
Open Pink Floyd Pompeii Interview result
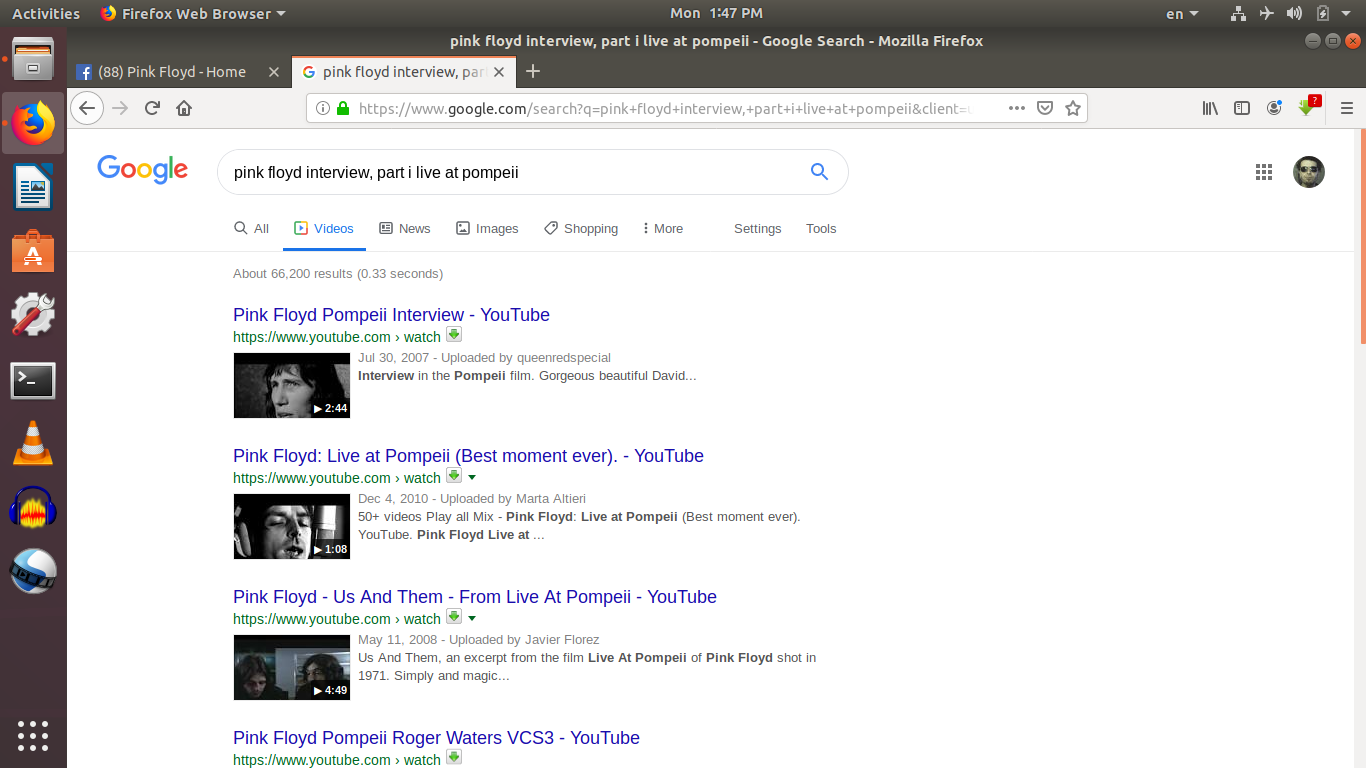[x=391, y=315]
